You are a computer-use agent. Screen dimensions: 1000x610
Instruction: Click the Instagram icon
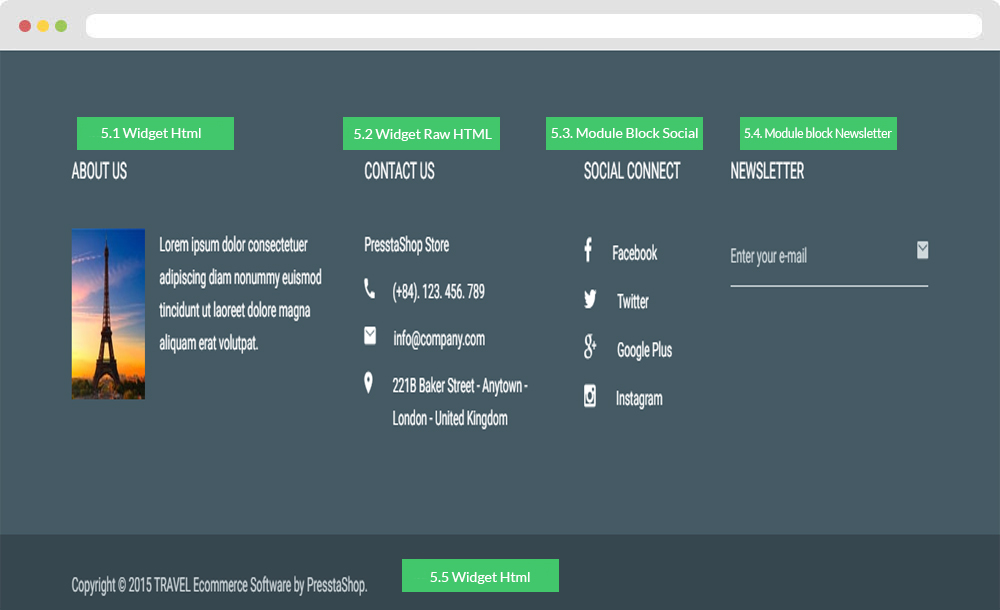590,397
